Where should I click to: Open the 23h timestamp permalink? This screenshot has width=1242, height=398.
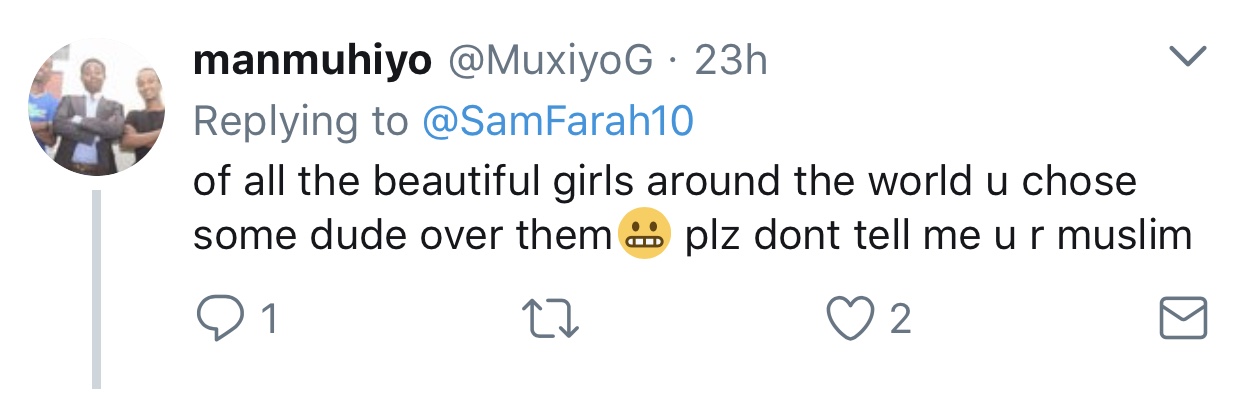(731, 62)
